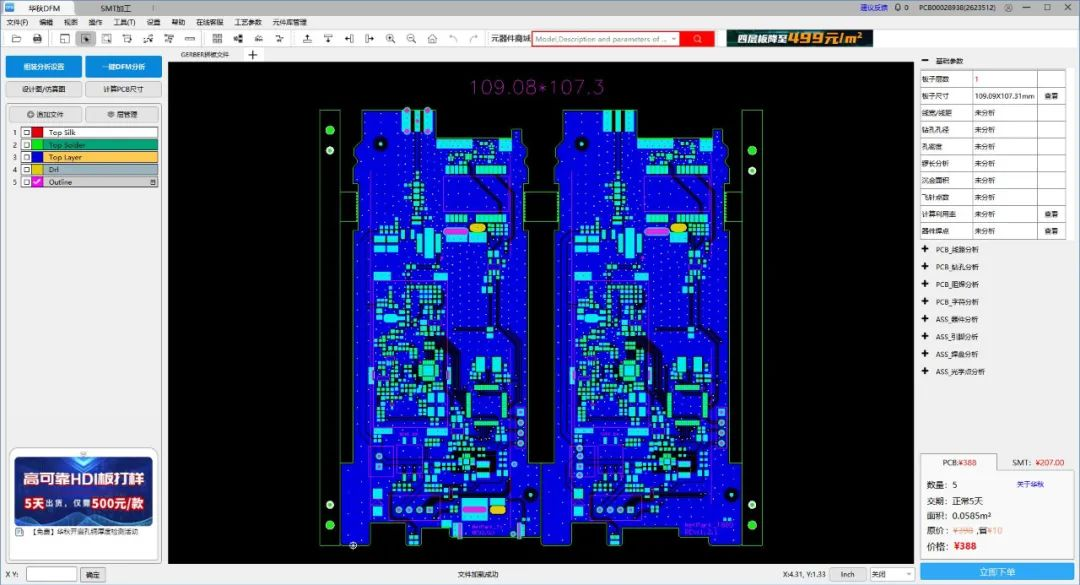Toggle visibility of the Top Silk layer
The image size is (1080, 585).
click(26, 132)
